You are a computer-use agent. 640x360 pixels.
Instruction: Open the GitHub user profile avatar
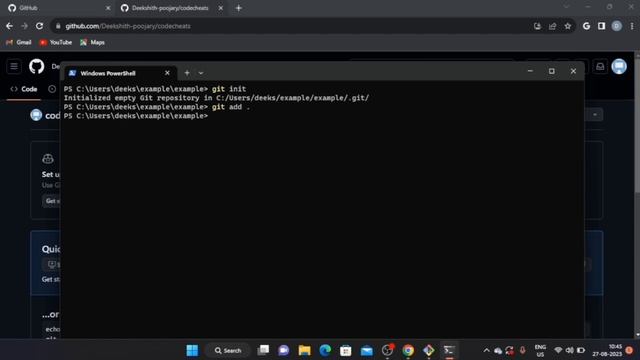[619, 67]
